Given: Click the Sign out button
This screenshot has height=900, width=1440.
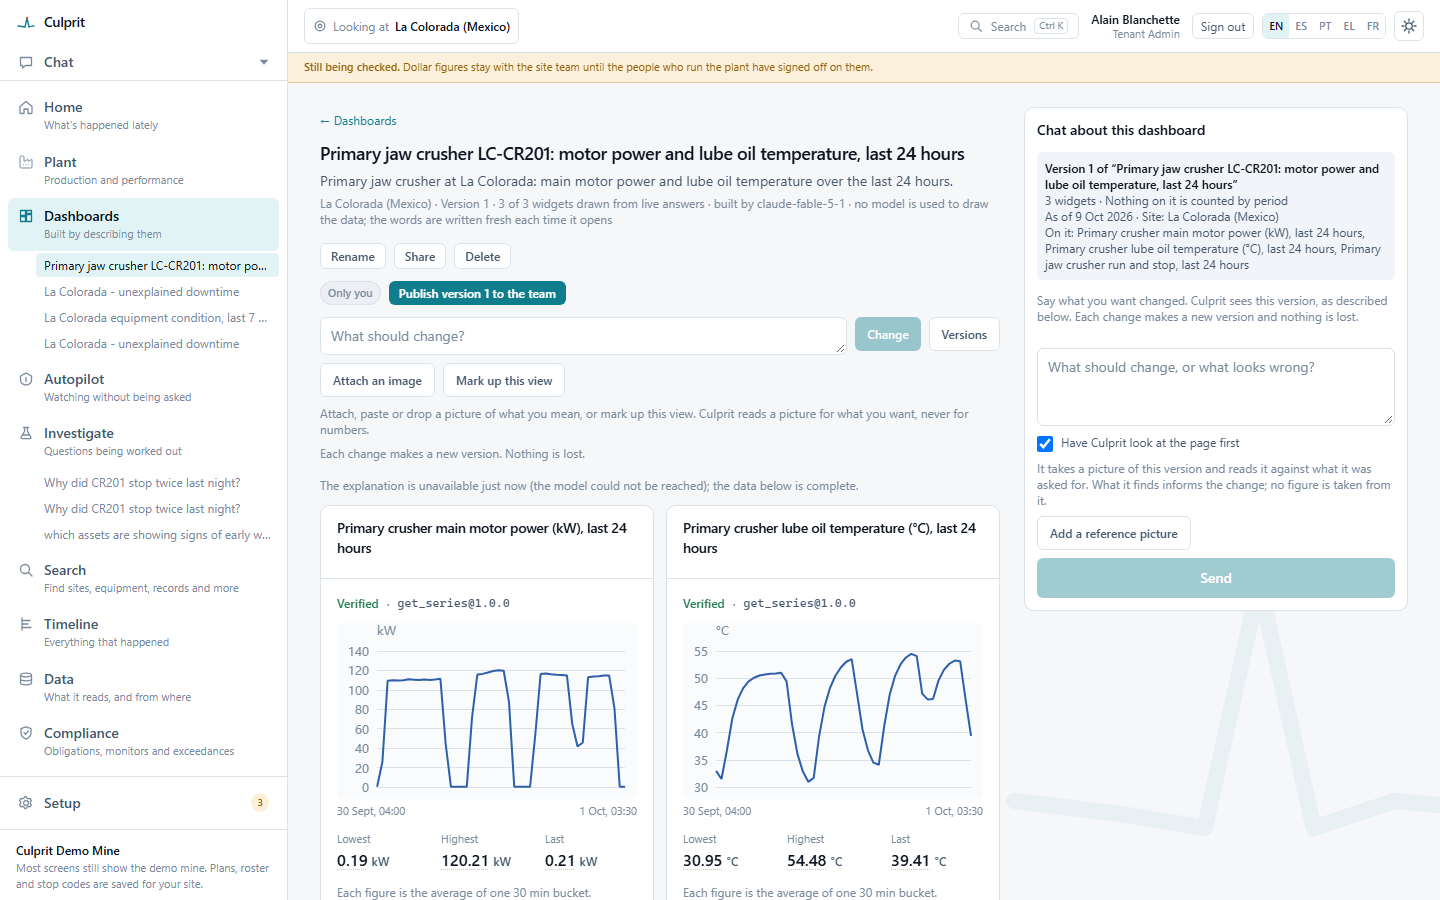Looking at the screenshot, I should (1223, 27).
